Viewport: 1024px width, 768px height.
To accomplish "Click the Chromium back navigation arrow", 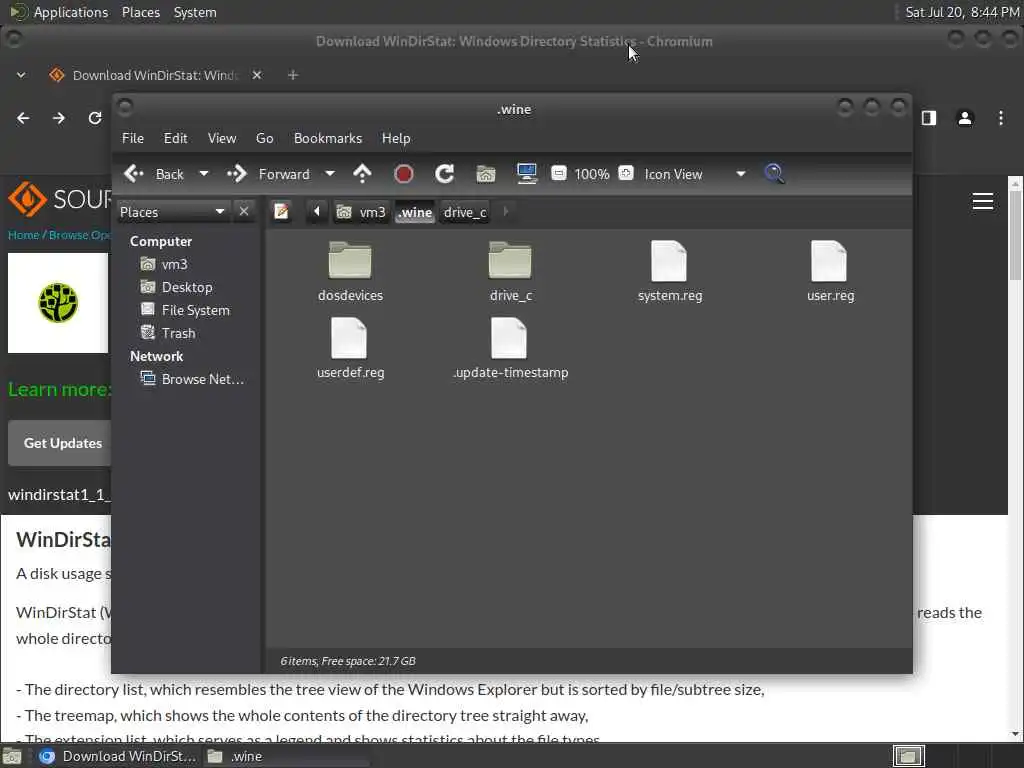I will click(23, 118).
